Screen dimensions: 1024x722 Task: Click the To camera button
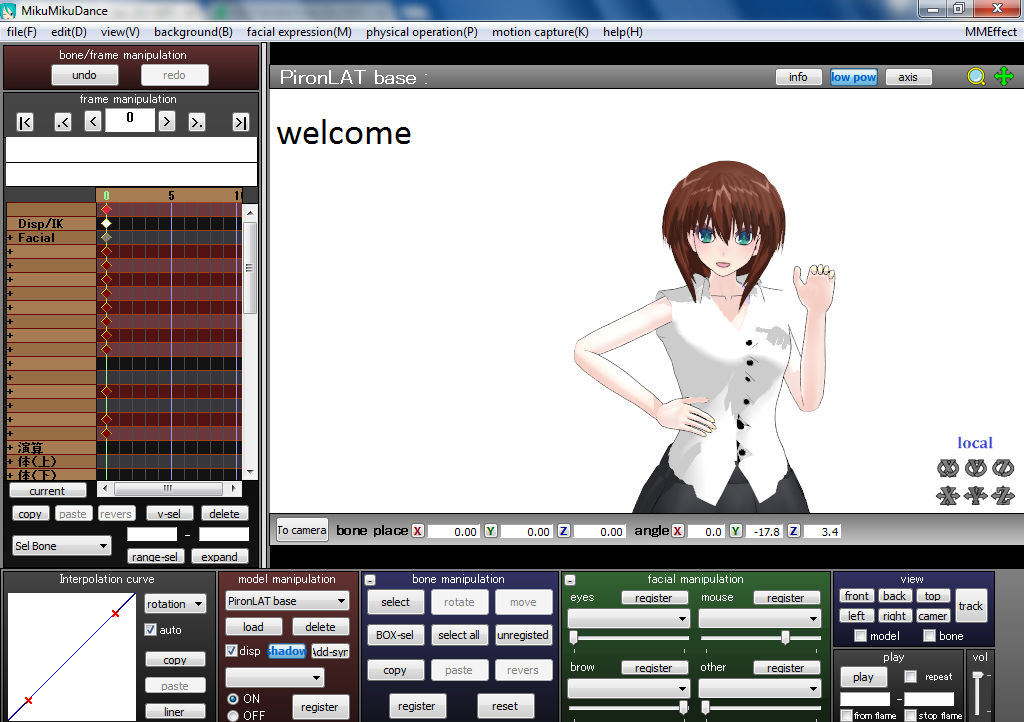click(x=301, y=531)
